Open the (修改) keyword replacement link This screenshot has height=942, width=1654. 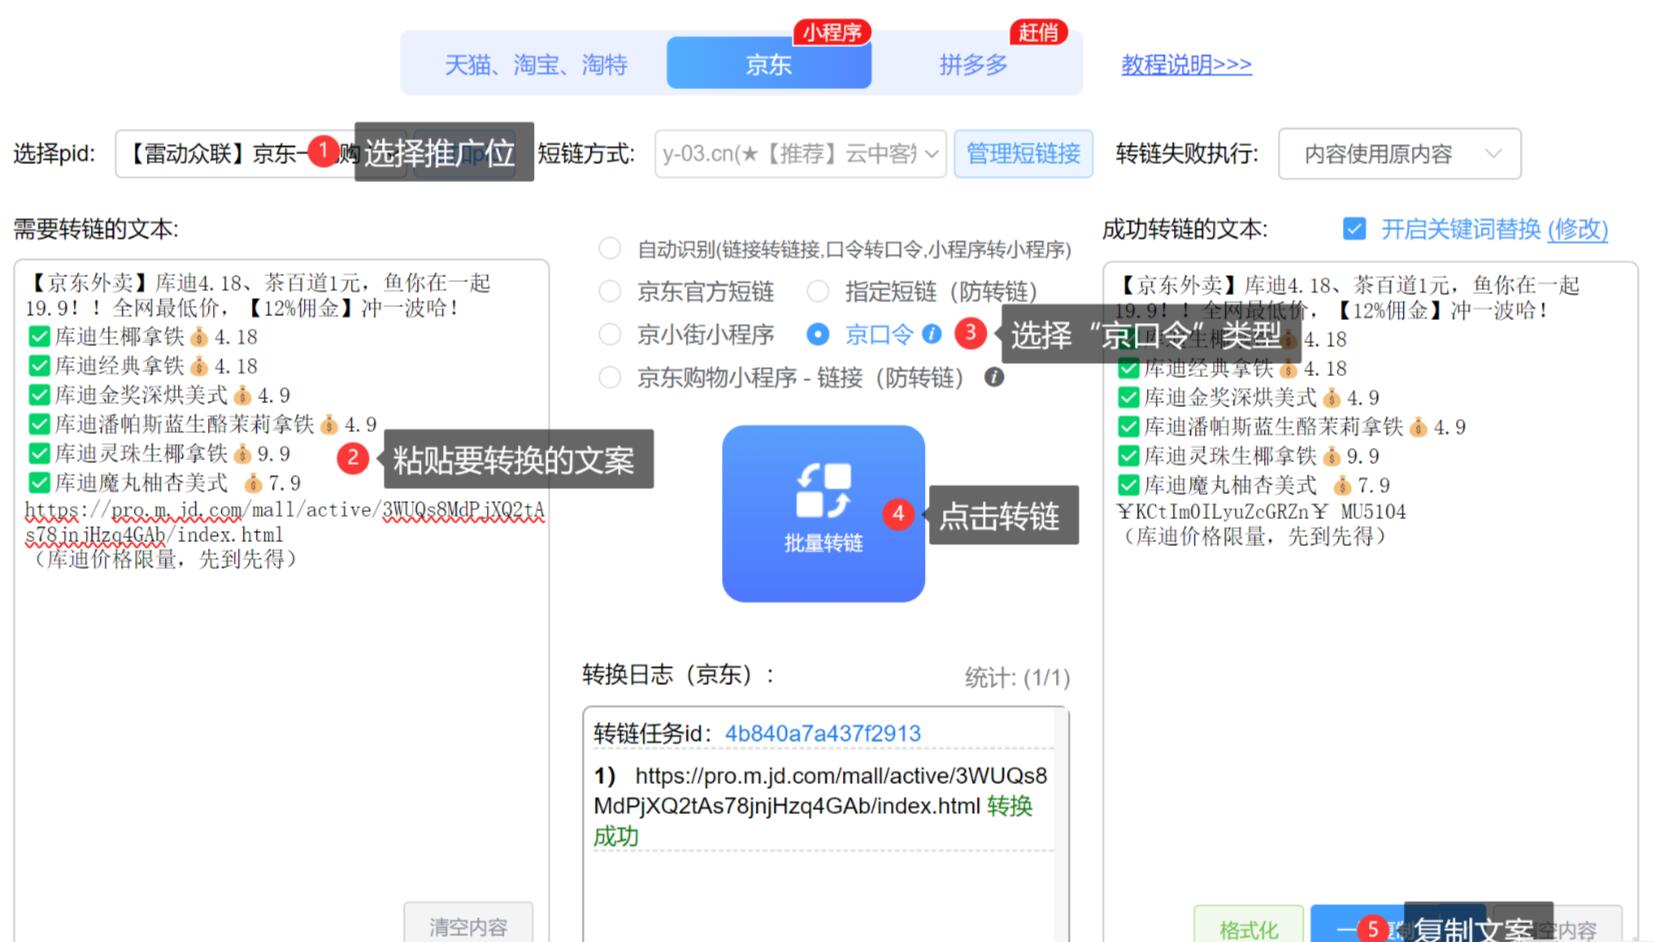coord(1577,229)
